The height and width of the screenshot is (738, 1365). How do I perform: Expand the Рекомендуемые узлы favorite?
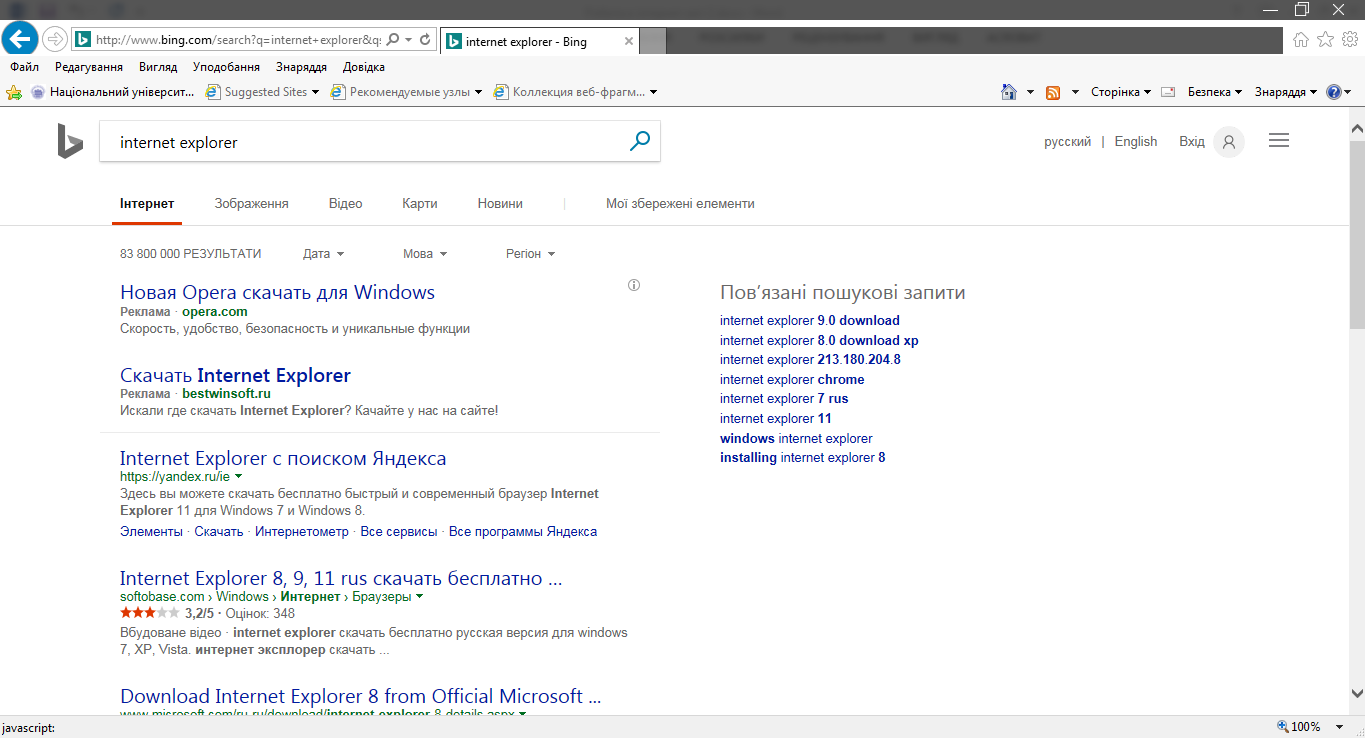[x=406, y=92]
